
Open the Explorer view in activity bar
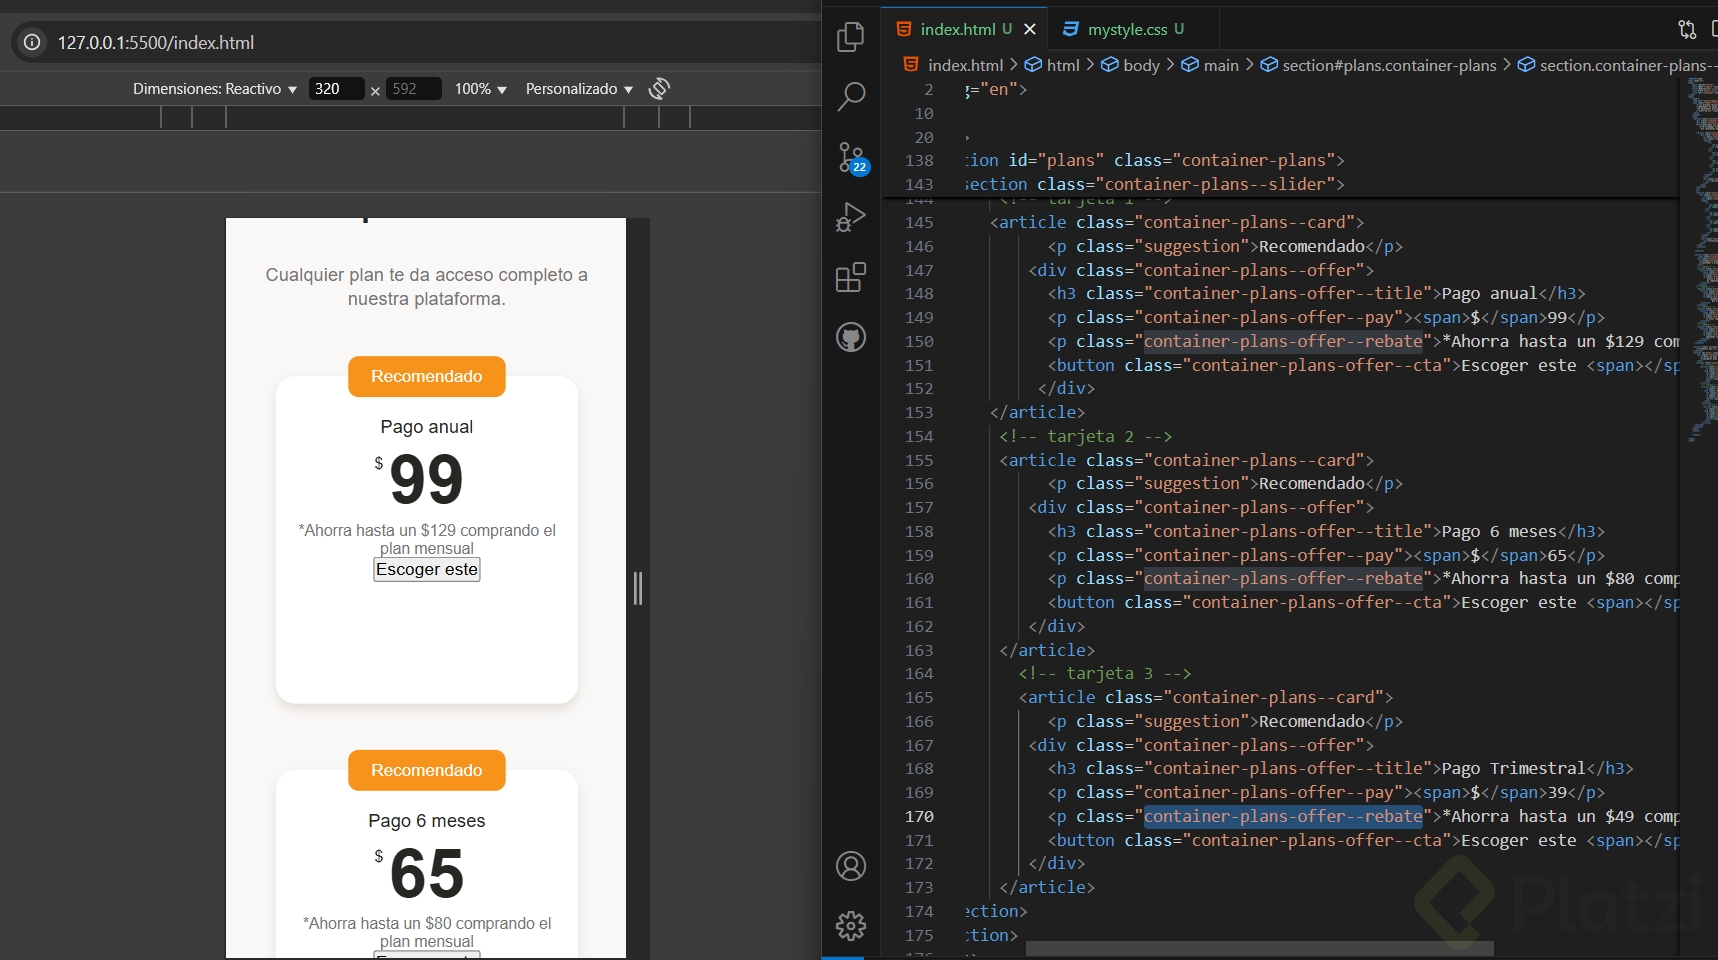[x=850, y=37]
